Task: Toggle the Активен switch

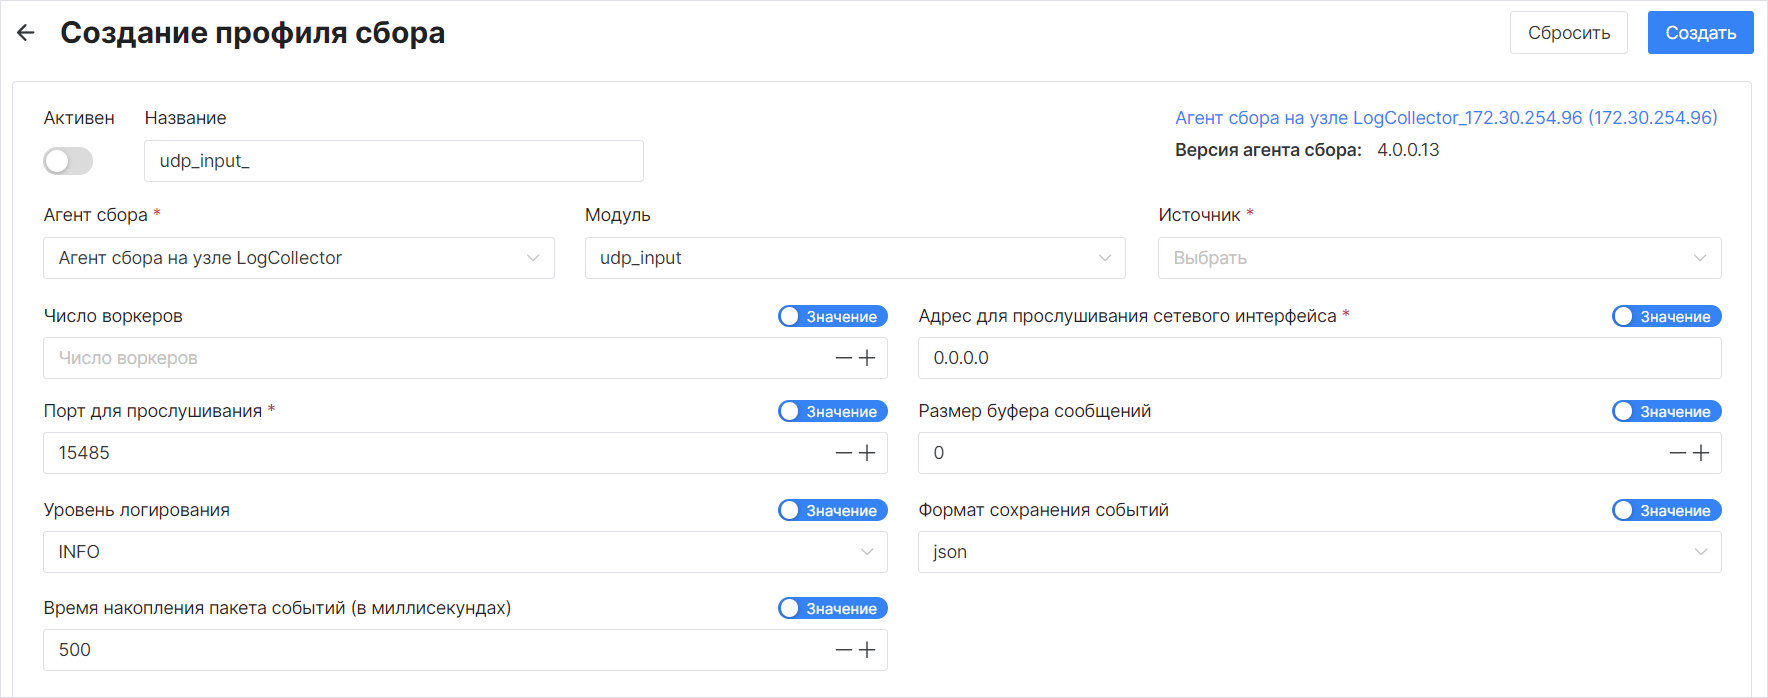Action: click(68, 161)
